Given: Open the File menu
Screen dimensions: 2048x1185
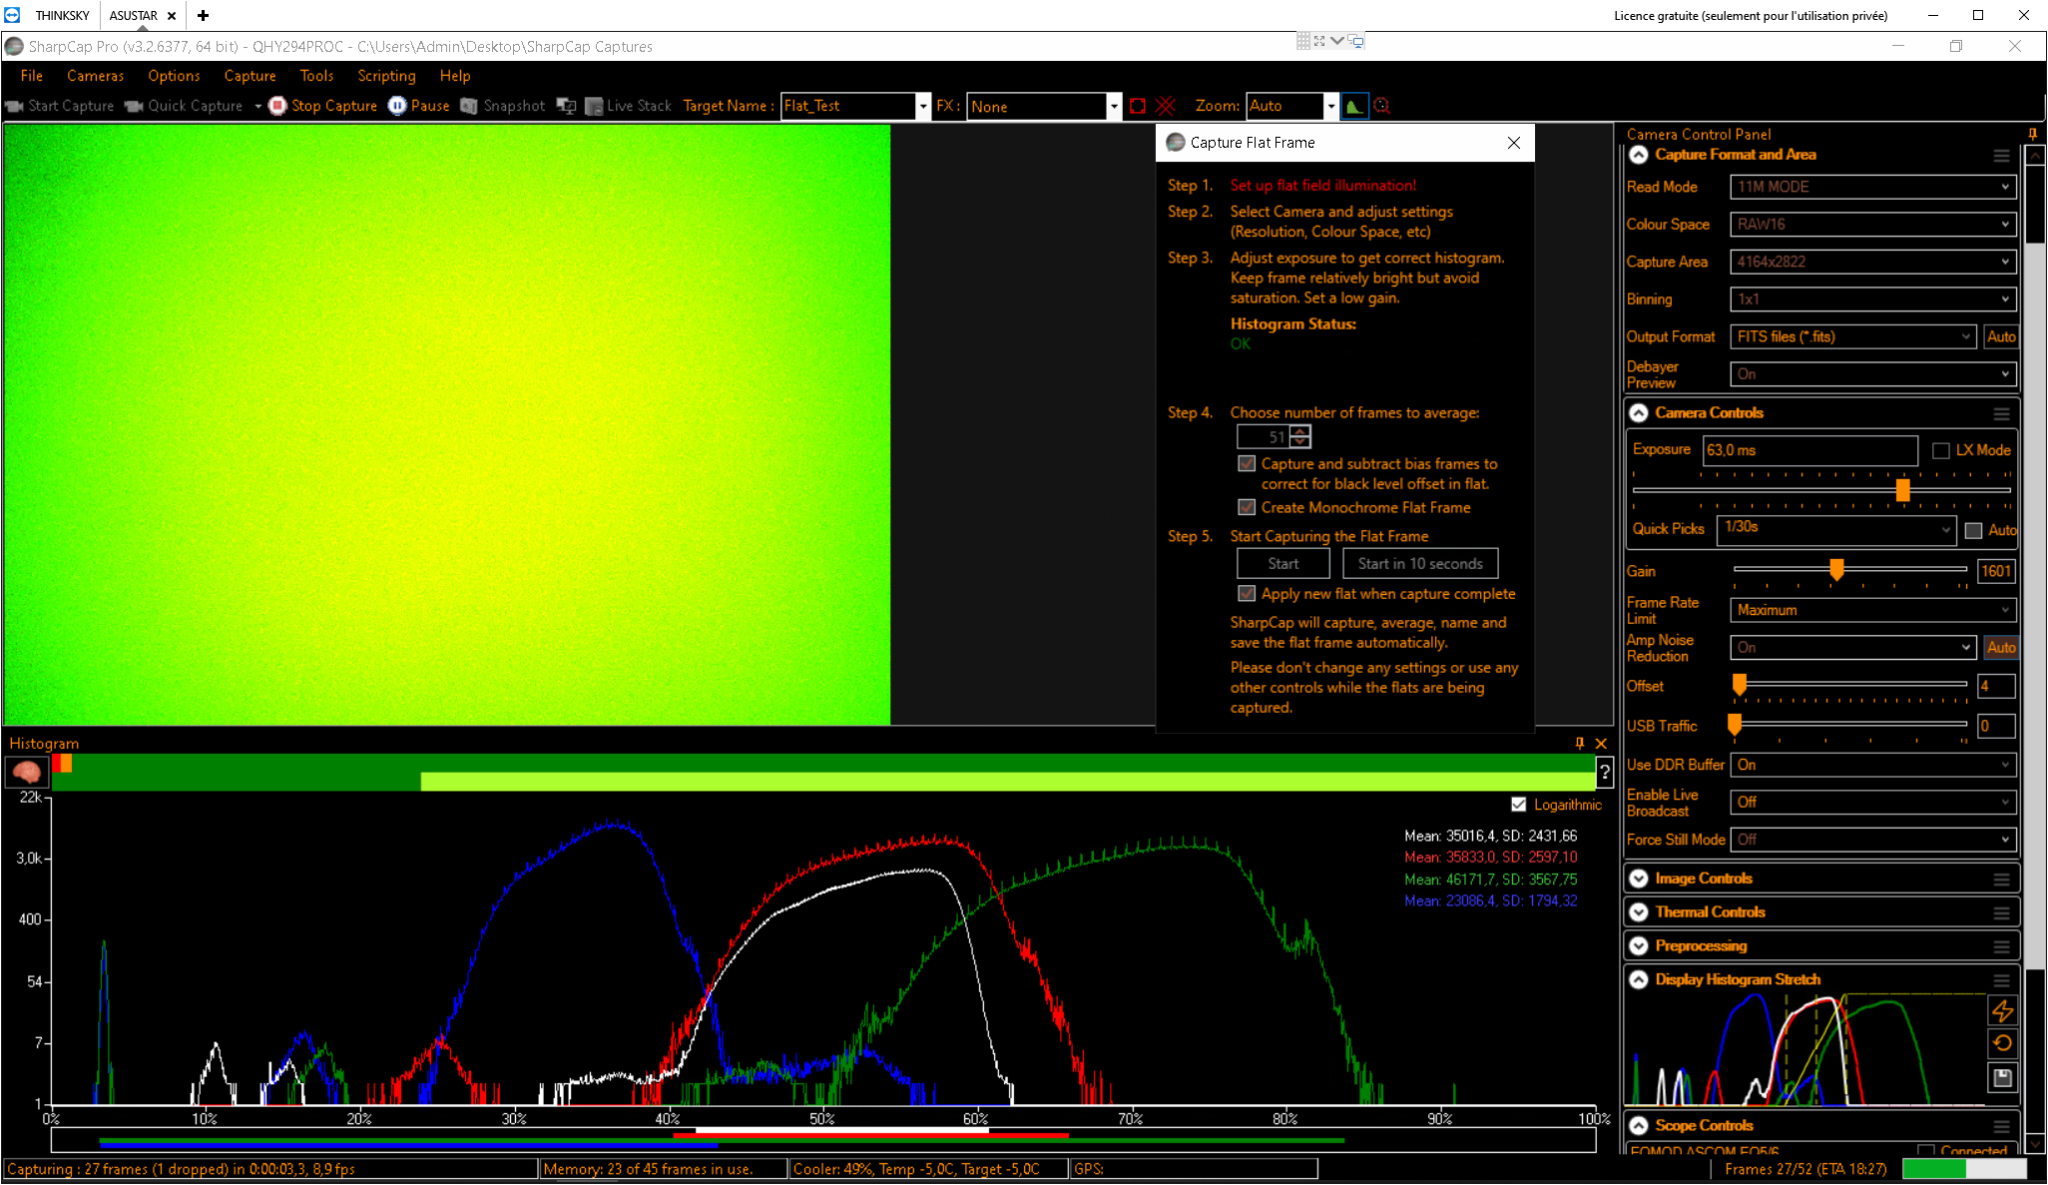Looking at the screenshot, I should [32, 76].
